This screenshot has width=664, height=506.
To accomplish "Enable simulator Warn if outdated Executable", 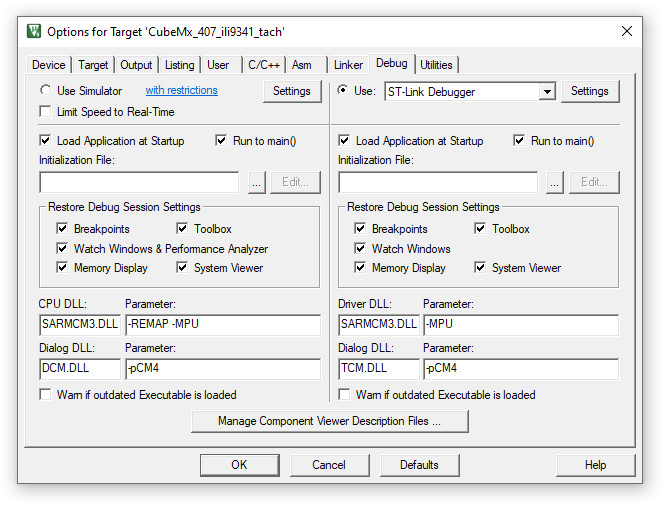I will point(45,395).
